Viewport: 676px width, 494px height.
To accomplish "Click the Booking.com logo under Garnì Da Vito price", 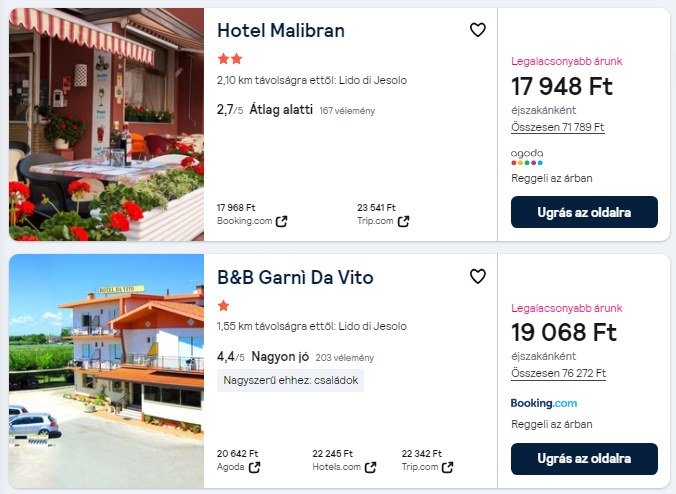I will tap(544, 403).
